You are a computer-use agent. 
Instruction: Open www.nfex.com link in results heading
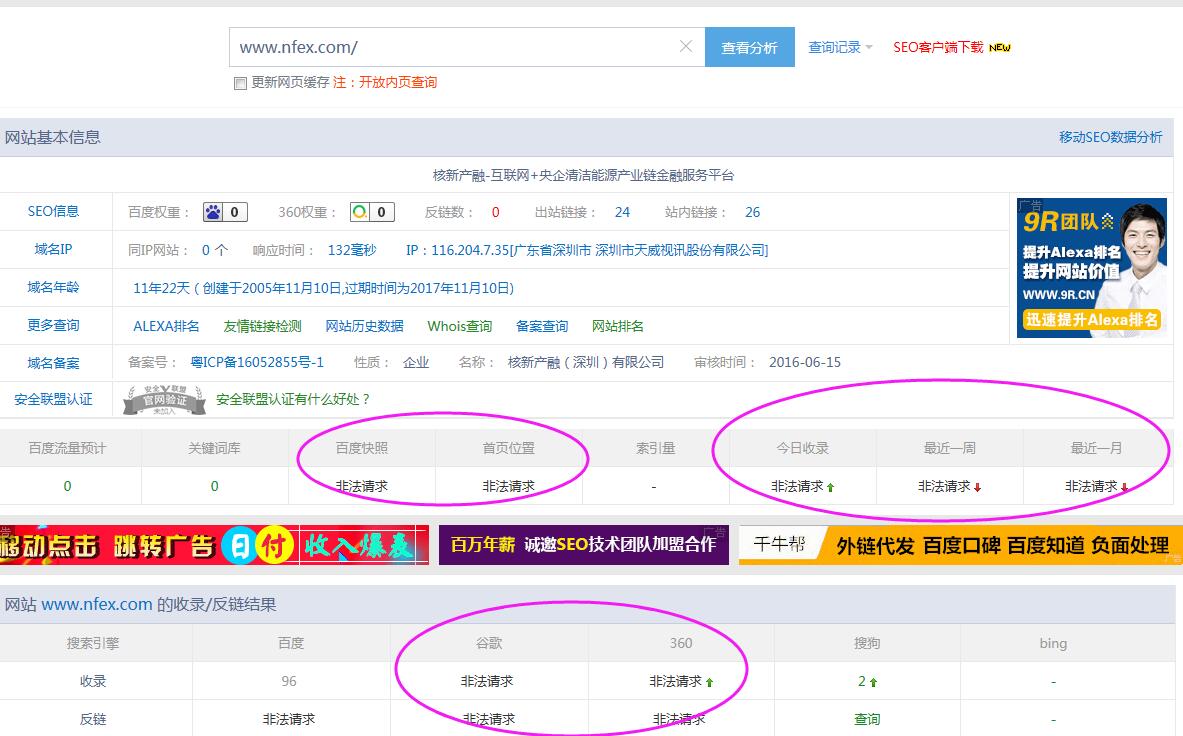click(97, 605)
